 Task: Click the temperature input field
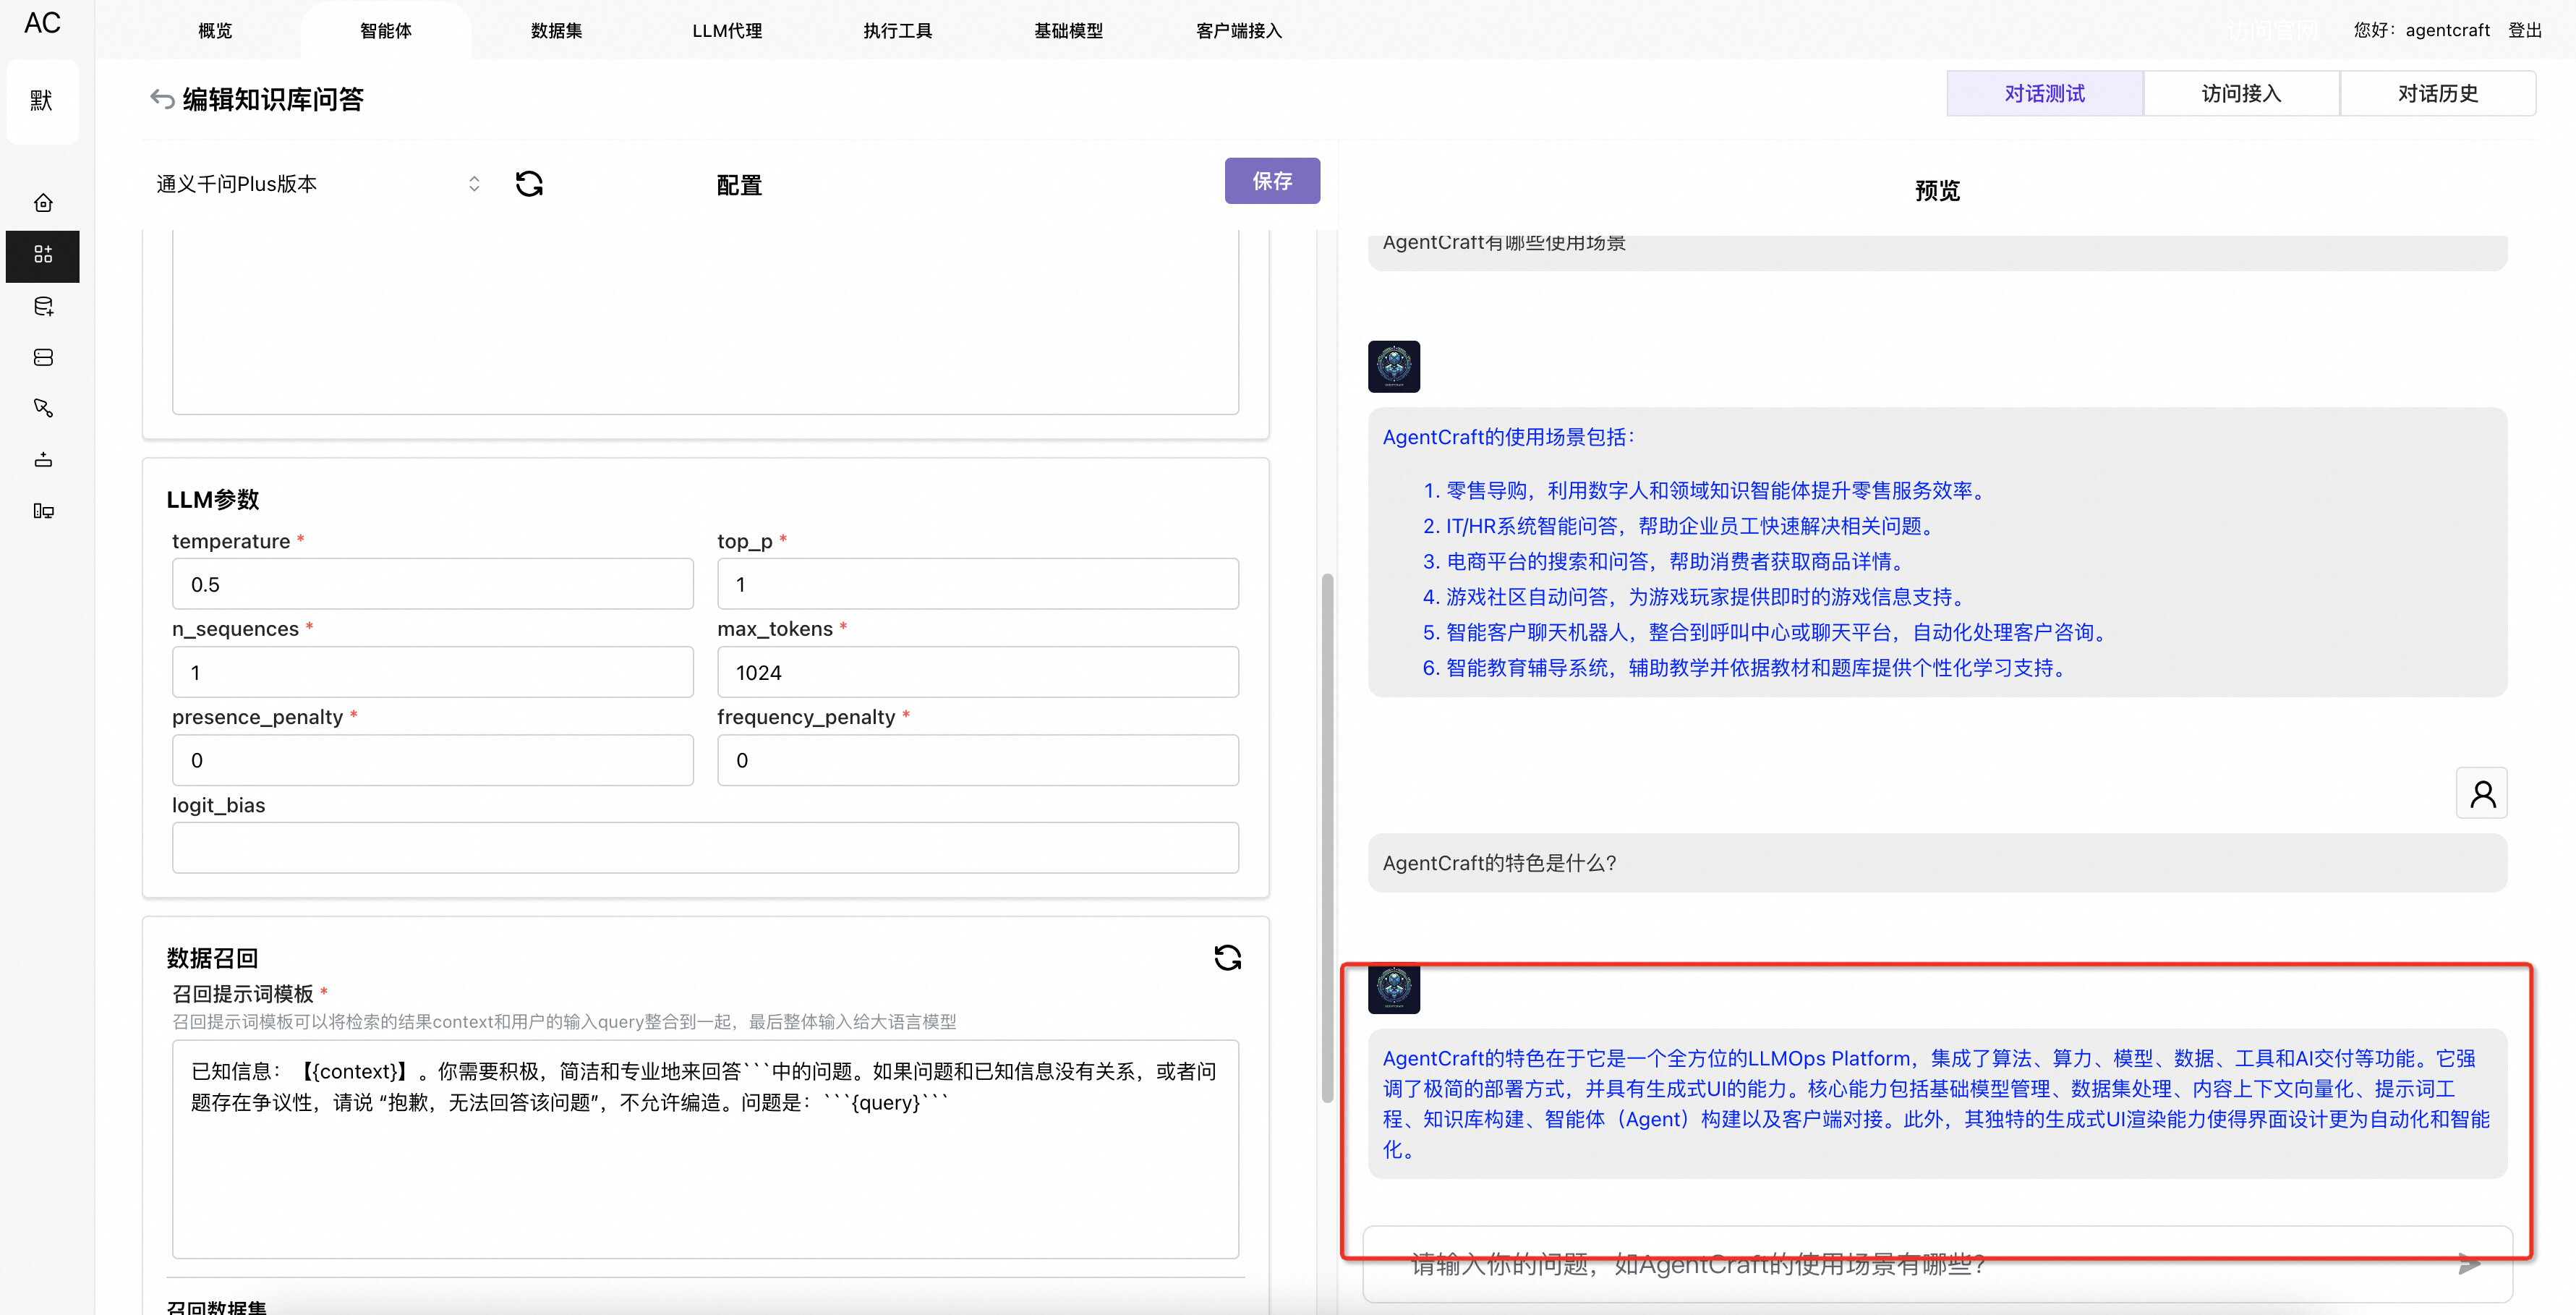(432, 584)
